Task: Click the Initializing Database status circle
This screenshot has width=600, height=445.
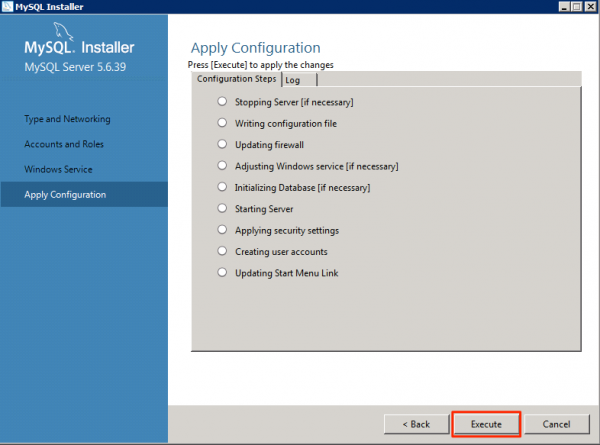Action: [222, 187]
